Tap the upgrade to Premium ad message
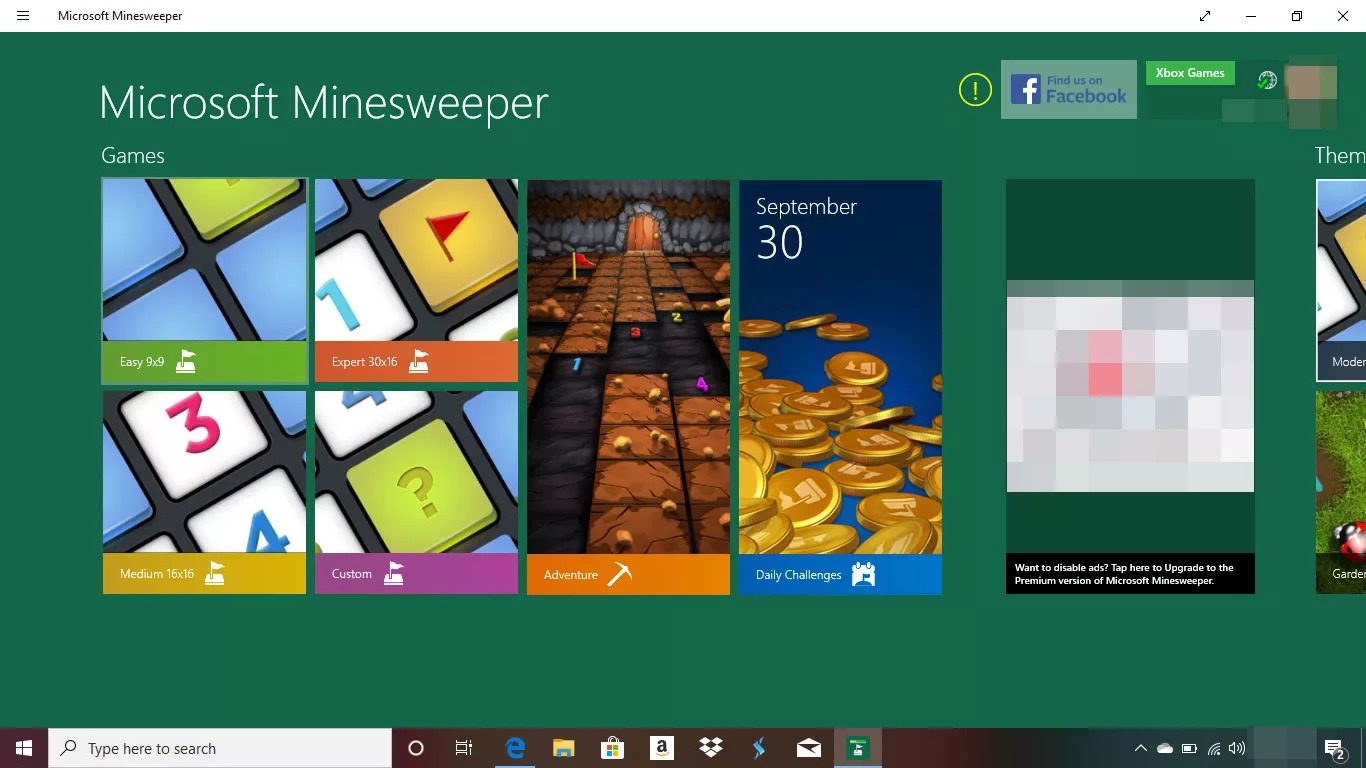 (1130, 574)
